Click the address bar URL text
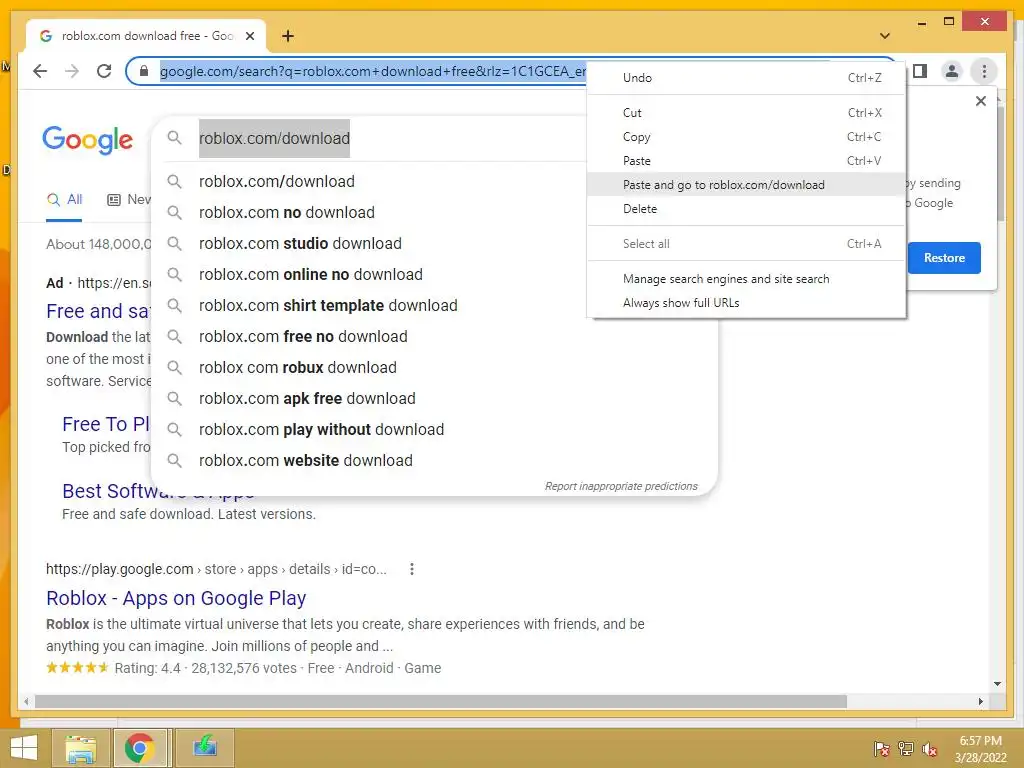1024x768 pixels. pyautogui.click(x=372, y=71)
